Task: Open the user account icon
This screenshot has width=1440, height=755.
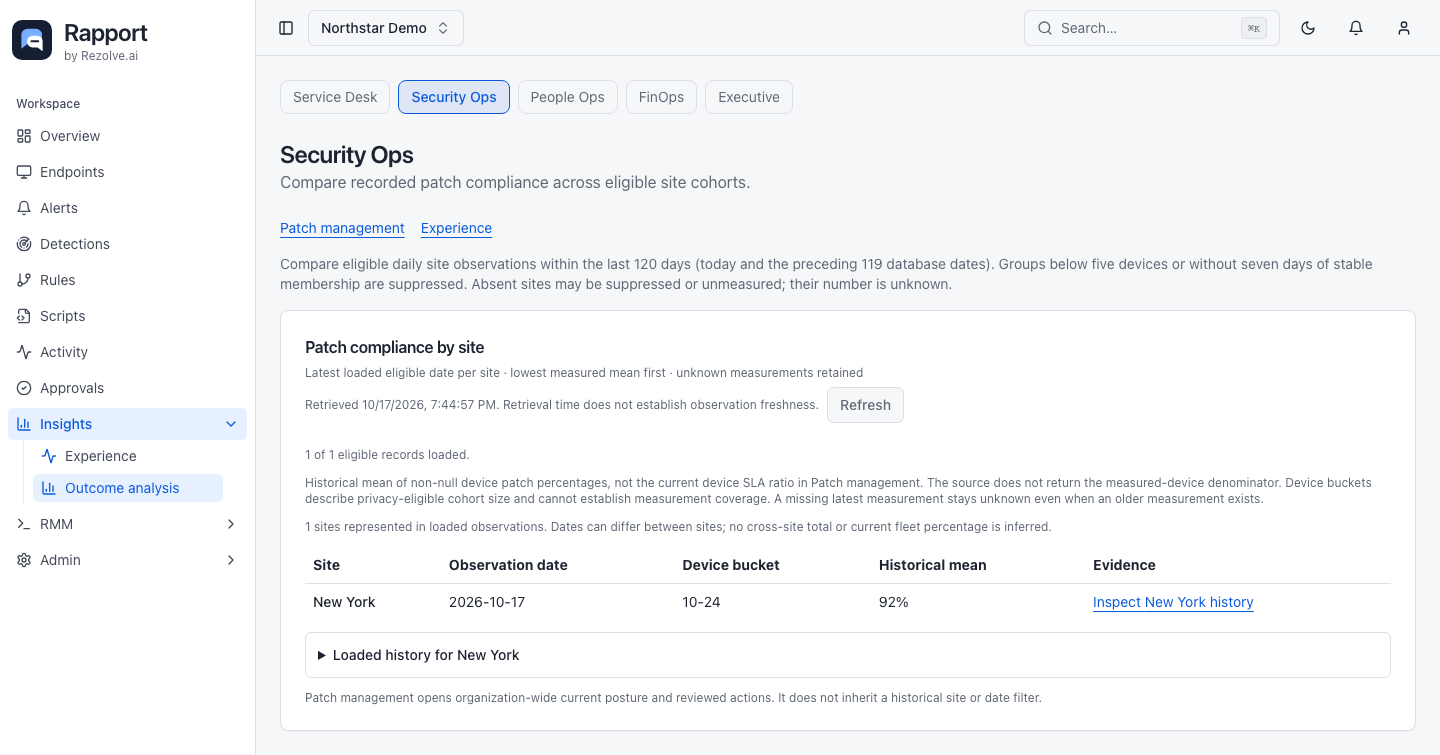Action: (x=1404, y=28)
